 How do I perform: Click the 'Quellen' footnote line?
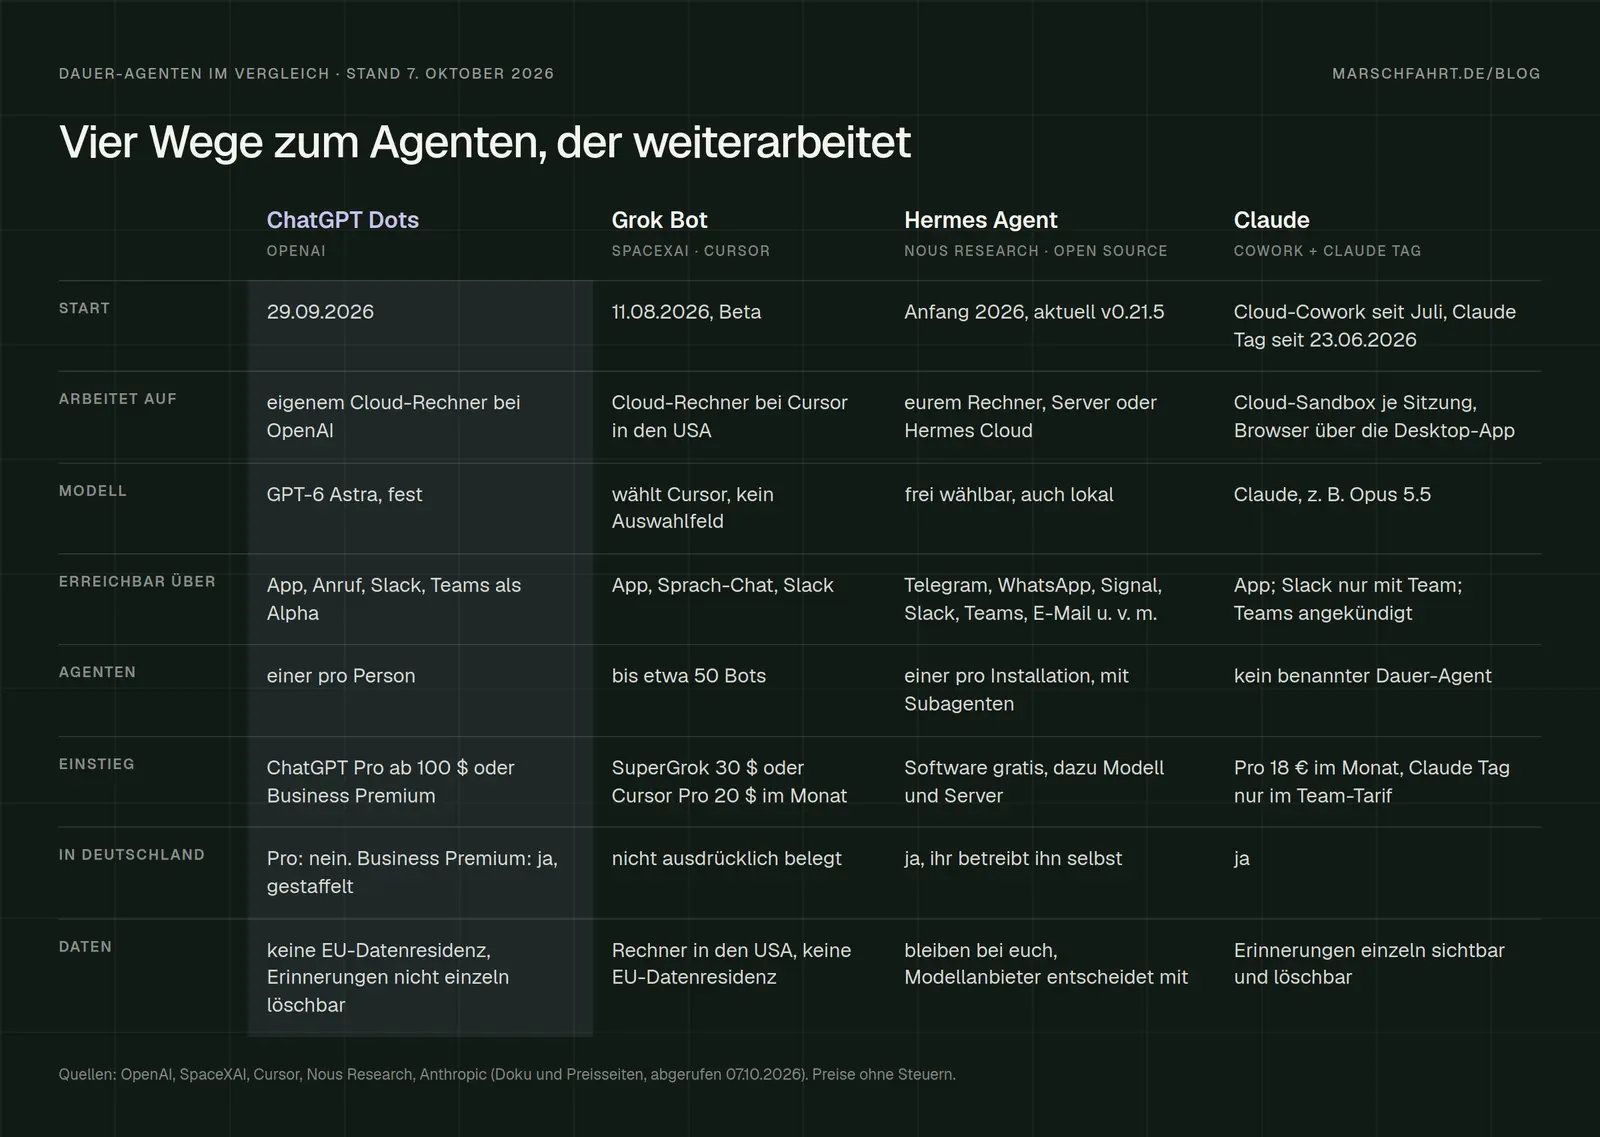click(x=507, y=1075)
